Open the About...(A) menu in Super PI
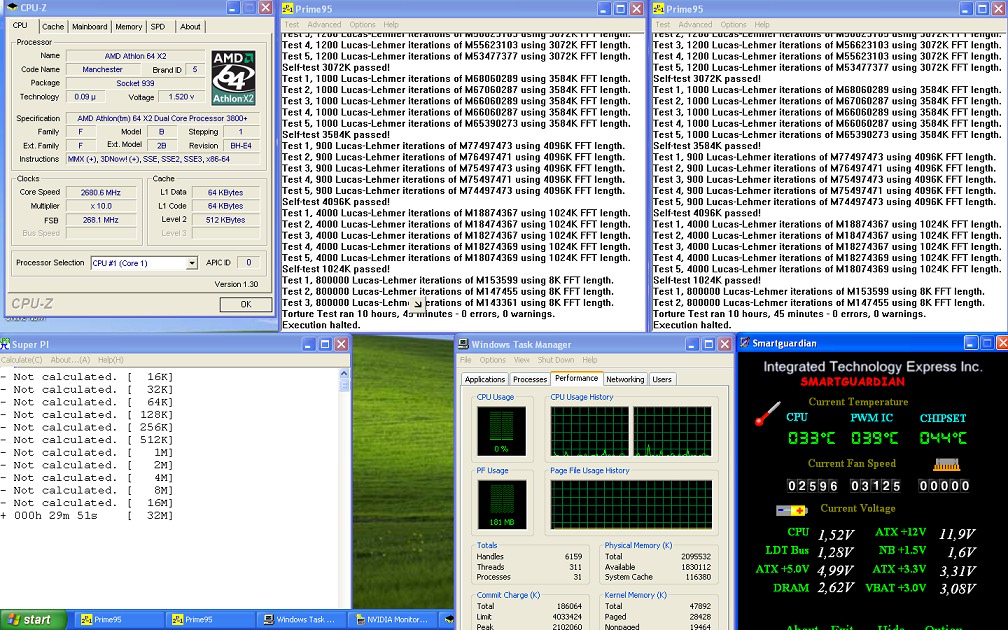Viewport: 1008px width, 630px height. (70, 360)
